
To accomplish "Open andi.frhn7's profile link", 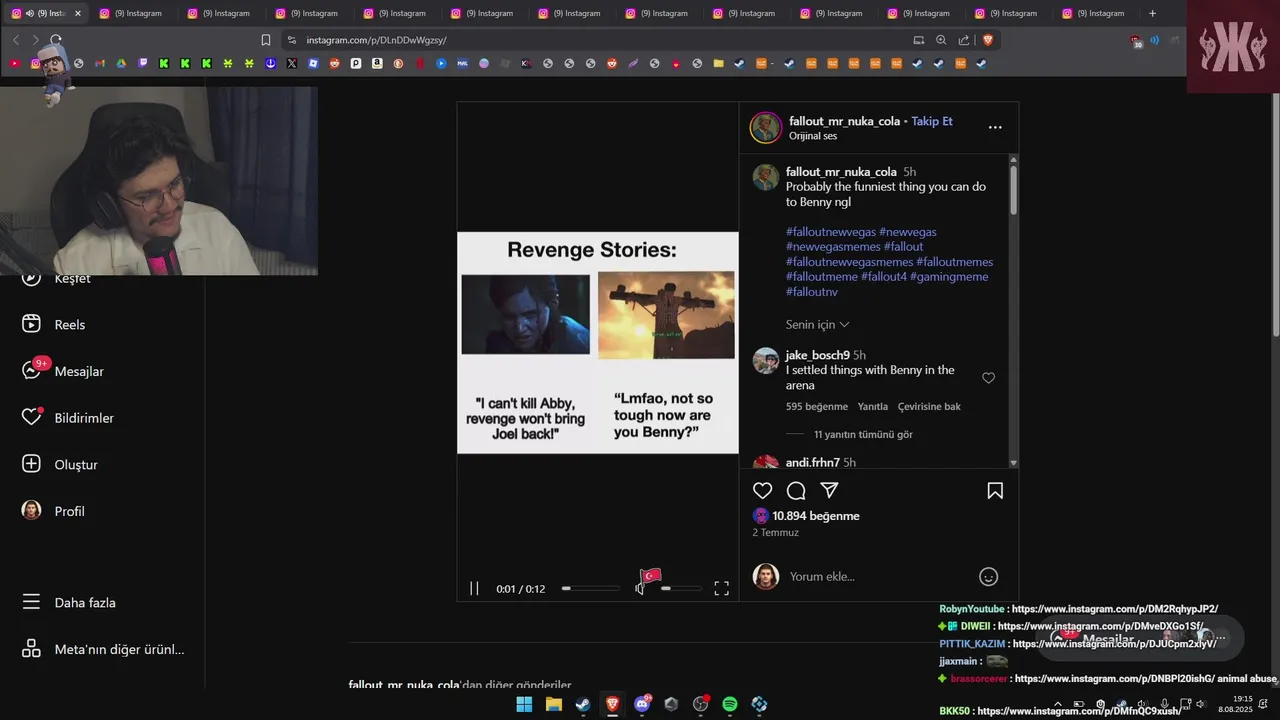I will click(813, 463).
